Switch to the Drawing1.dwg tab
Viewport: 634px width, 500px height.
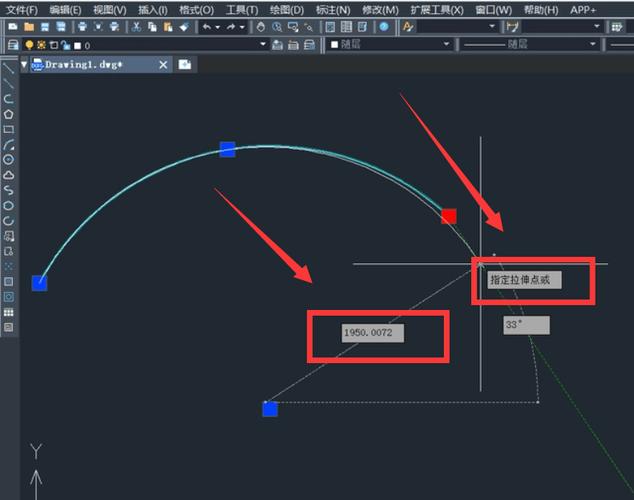90,64
